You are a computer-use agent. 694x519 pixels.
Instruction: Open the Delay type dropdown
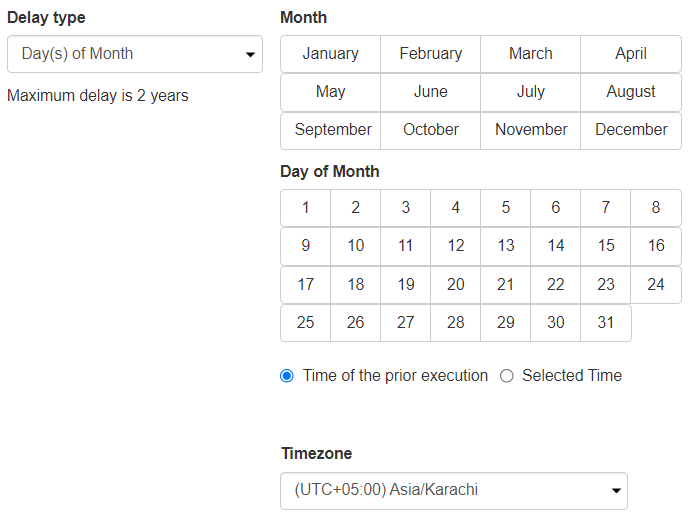(x=134, y=54)
